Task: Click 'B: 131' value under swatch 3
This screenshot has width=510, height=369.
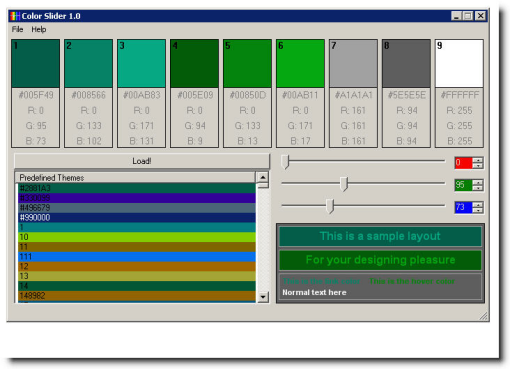Action: coord(142,141)
